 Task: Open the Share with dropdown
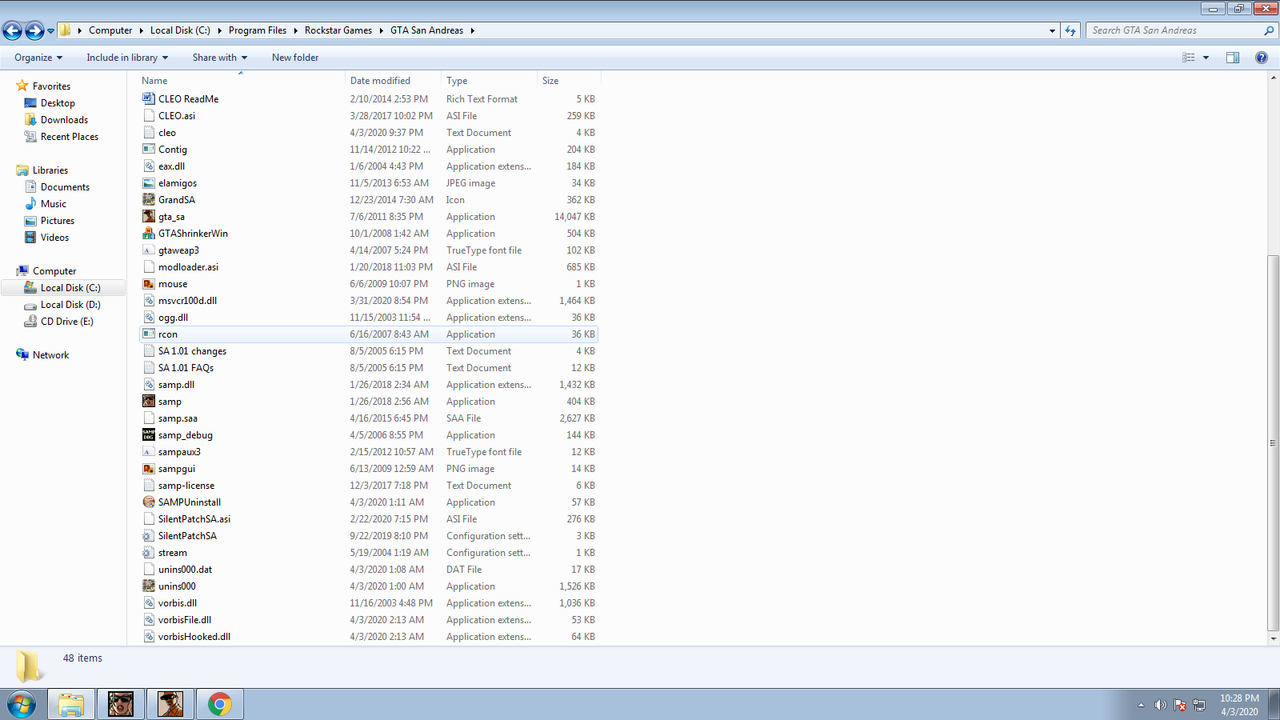coord(220,58)
